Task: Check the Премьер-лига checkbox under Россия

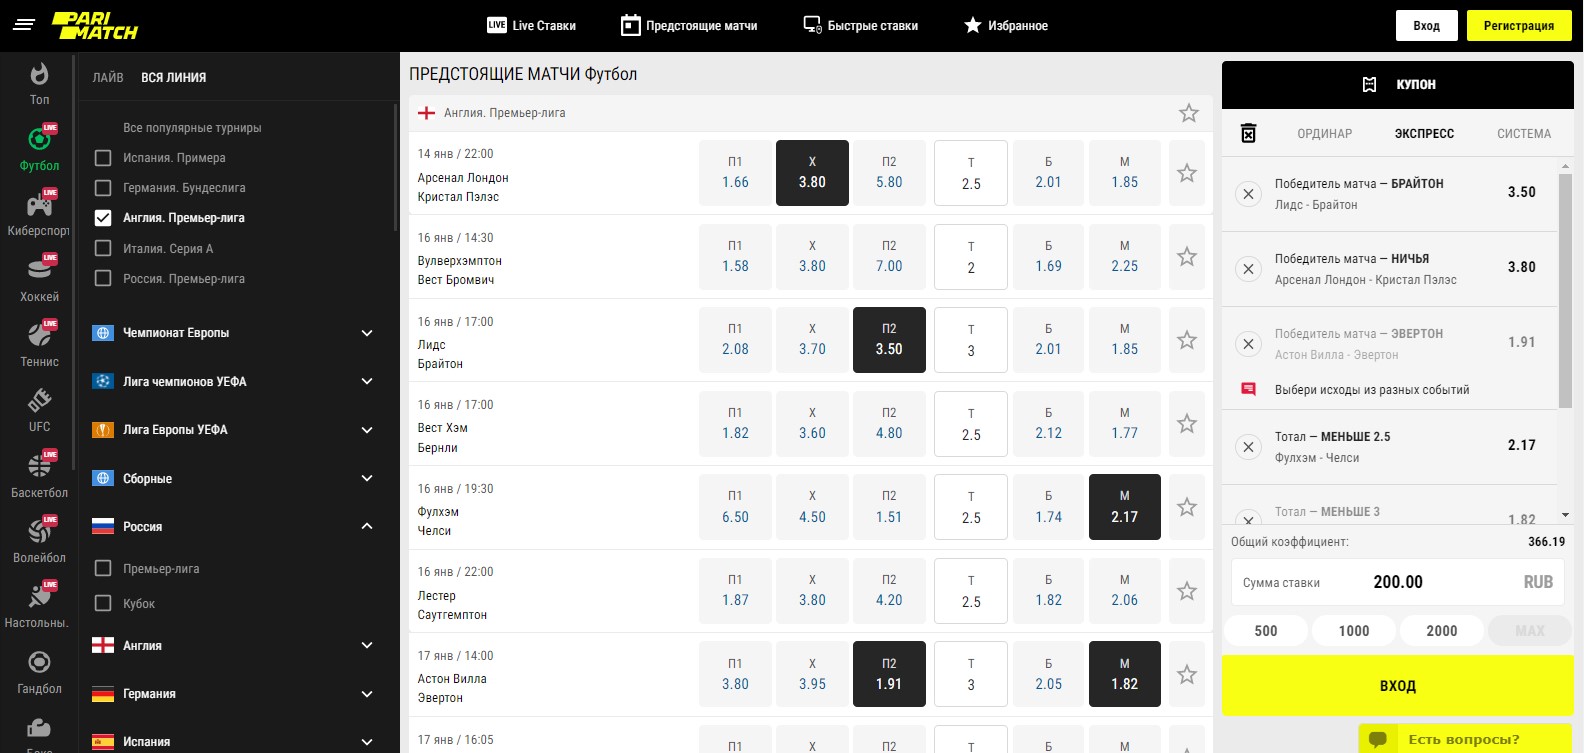Action: click(x=102, y=568)
